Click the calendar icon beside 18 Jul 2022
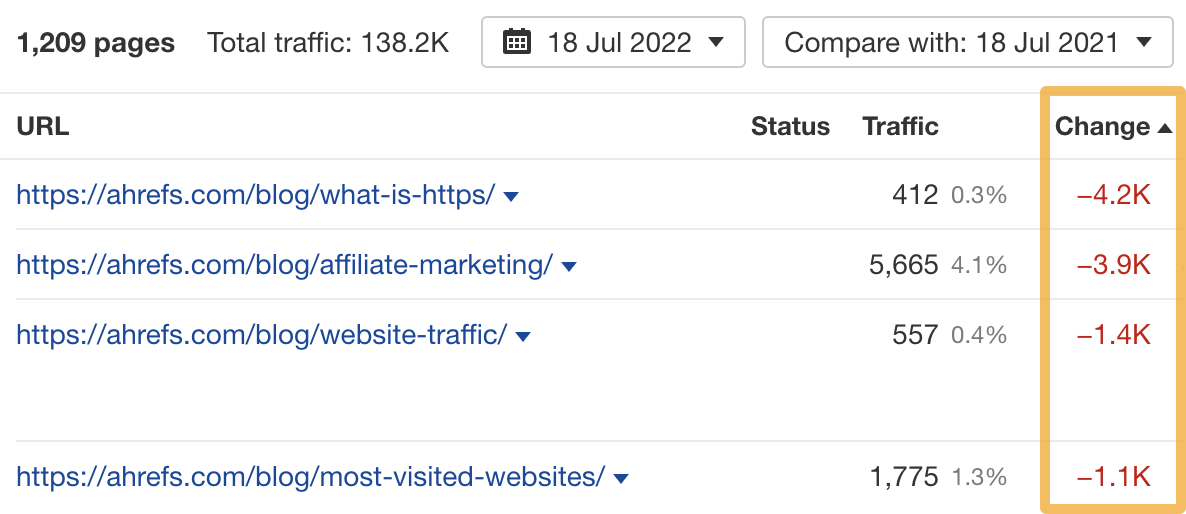This screenshot has width=1186, height=514. point(517,42)
